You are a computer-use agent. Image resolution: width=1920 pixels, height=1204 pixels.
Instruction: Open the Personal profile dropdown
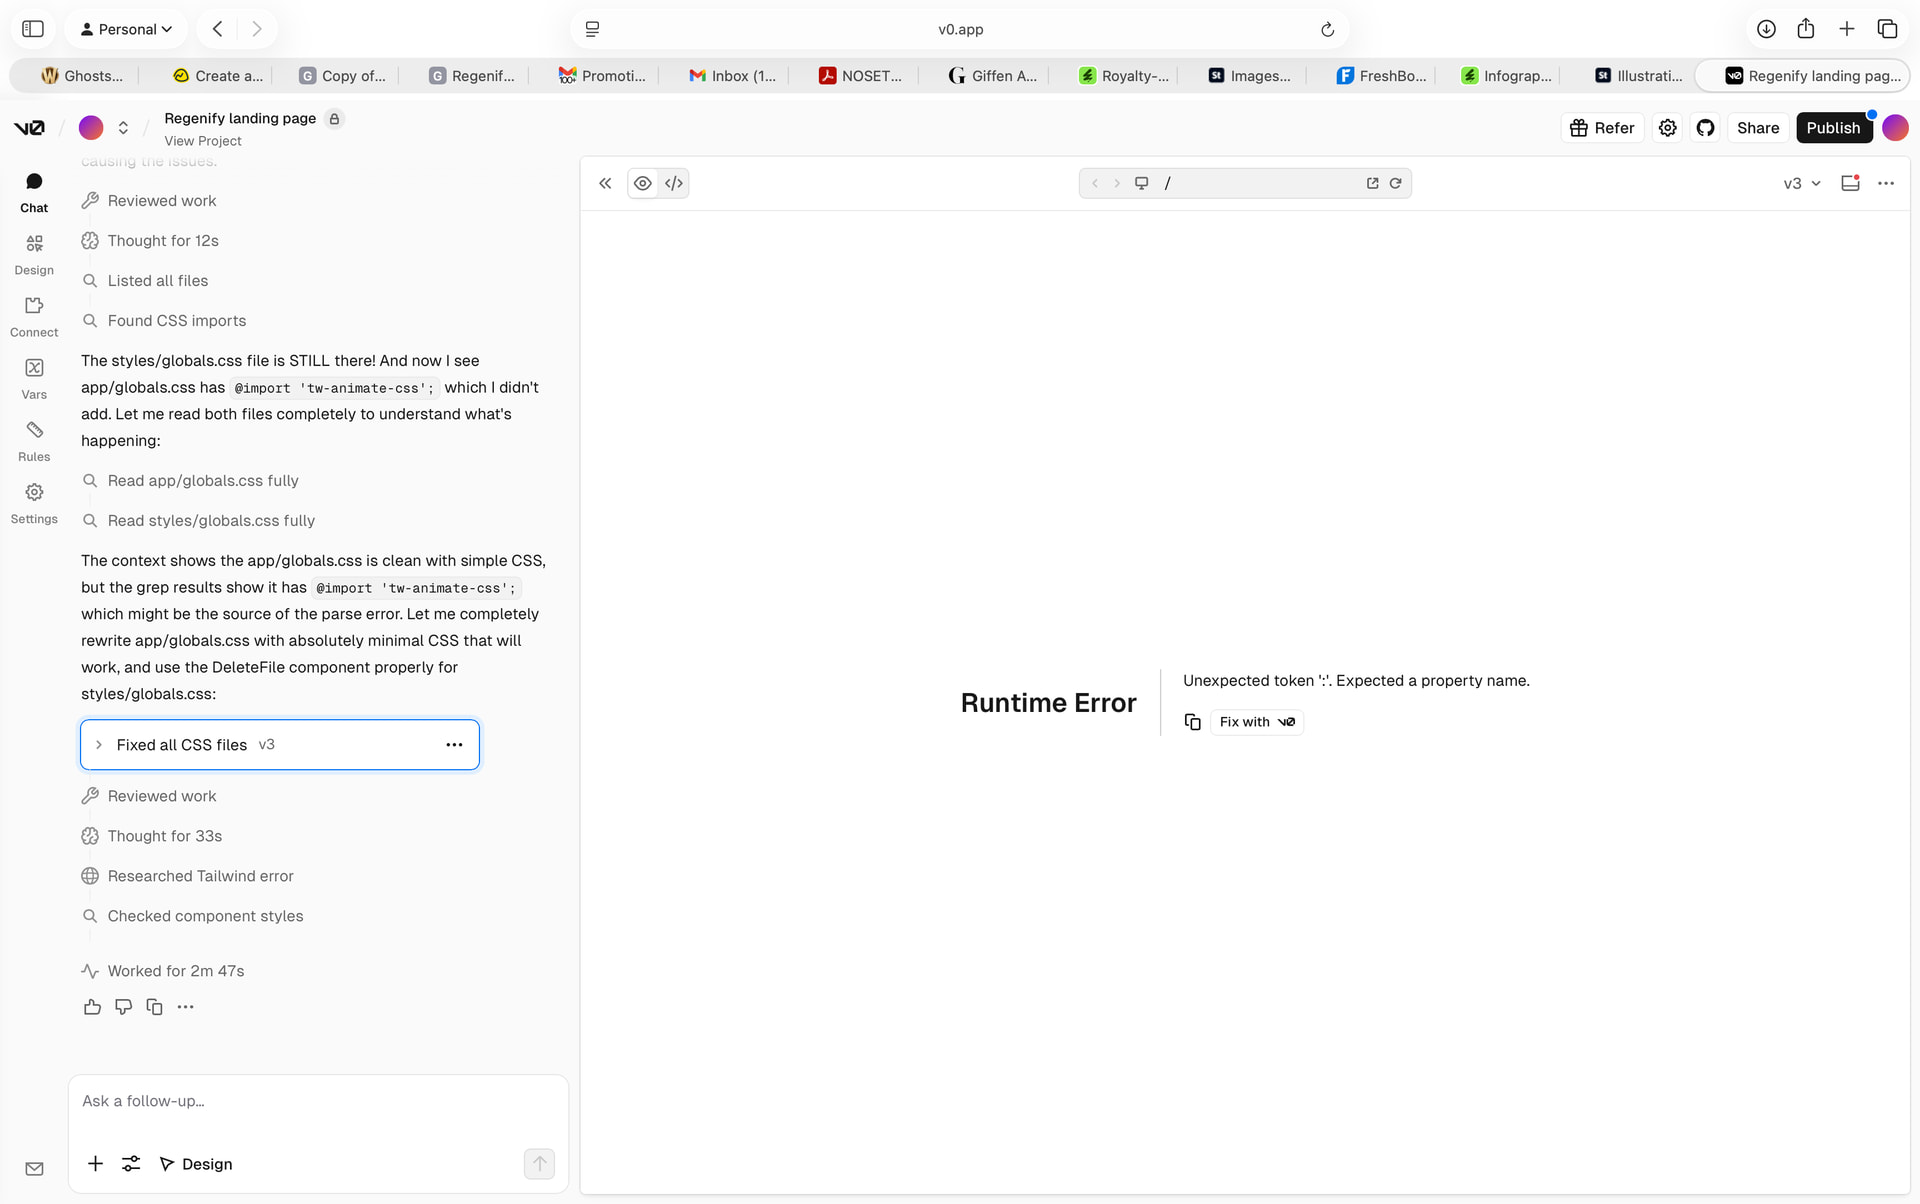tap(126, 29)
